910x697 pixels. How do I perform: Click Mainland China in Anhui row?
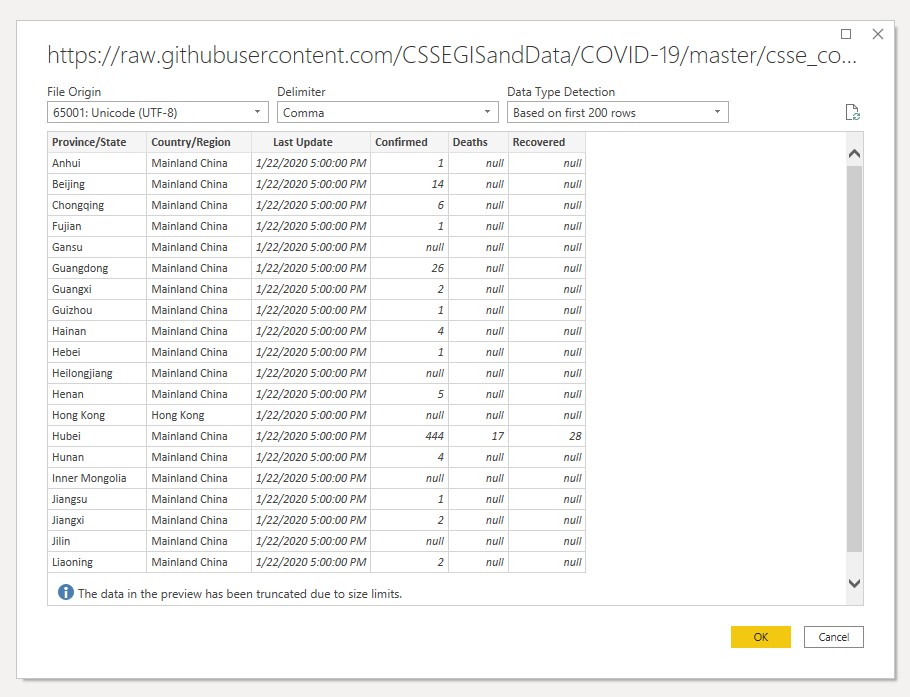tap(199, 163)
